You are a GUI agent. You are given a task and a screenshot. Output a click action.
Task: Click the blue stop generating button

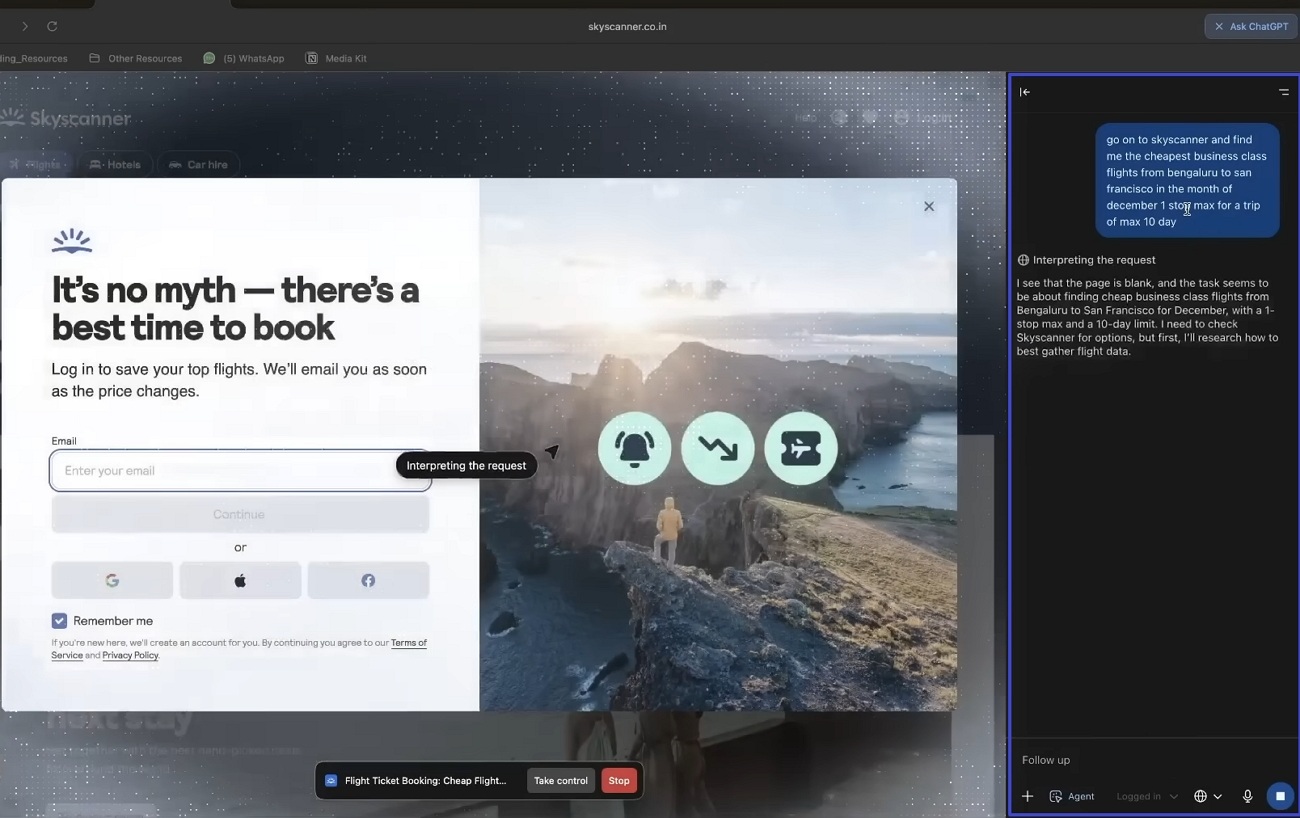pos(1280,796)
